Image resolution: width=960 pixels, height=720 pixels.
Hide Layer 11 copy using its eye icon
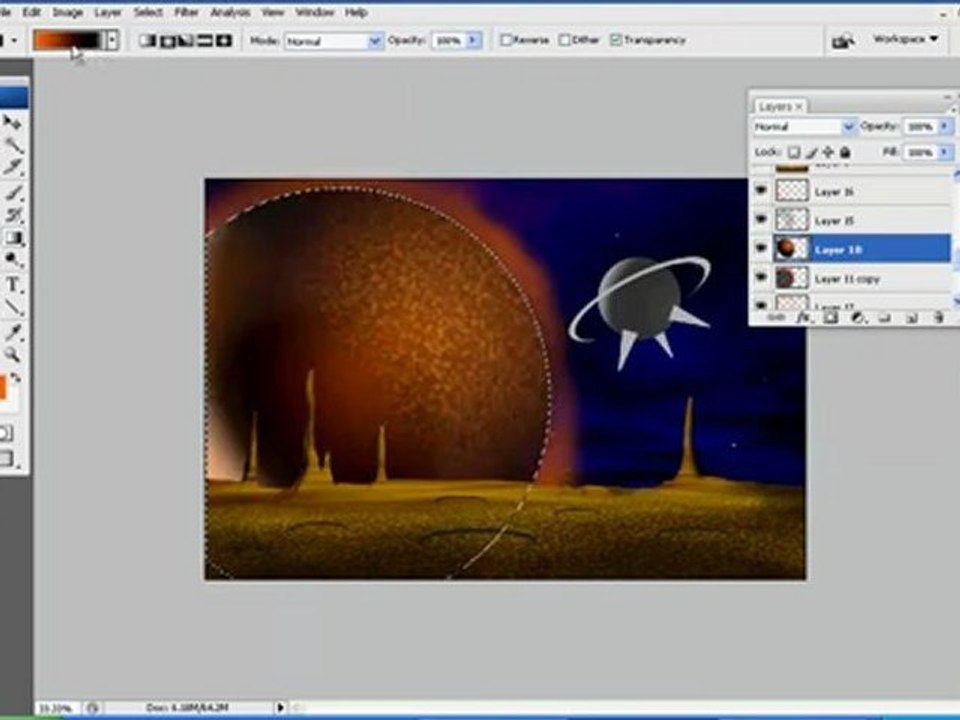pyautogui.click(x=761, y=277)
